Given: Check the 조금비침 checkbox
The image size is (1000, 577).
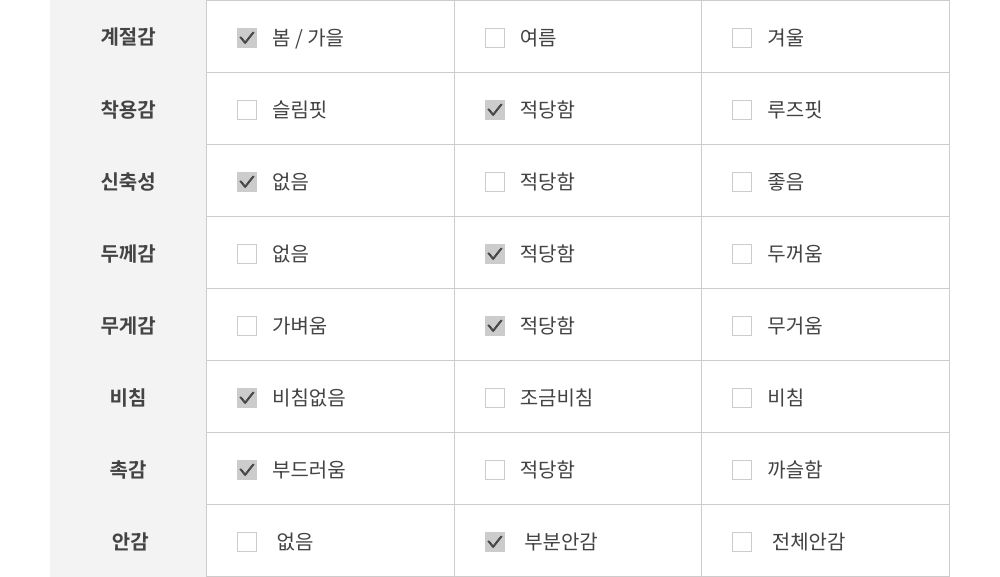Looking at the screenshot, I should click(495, 398).
